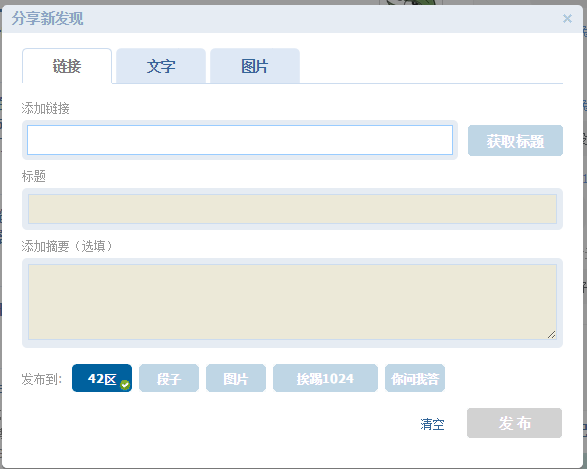Image resolution: width=587 pixels, height=469 pixels.
Task: Grab the summary textarea resize handle
Action: coord(551,335)
